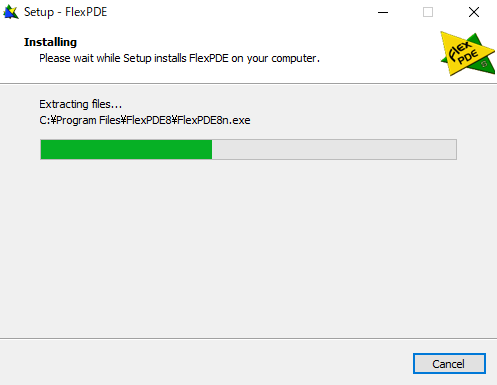This screenshot has height=385, width=497.
Task: Click the Setup - FlexPDE title text
Action: click(65, 12)
